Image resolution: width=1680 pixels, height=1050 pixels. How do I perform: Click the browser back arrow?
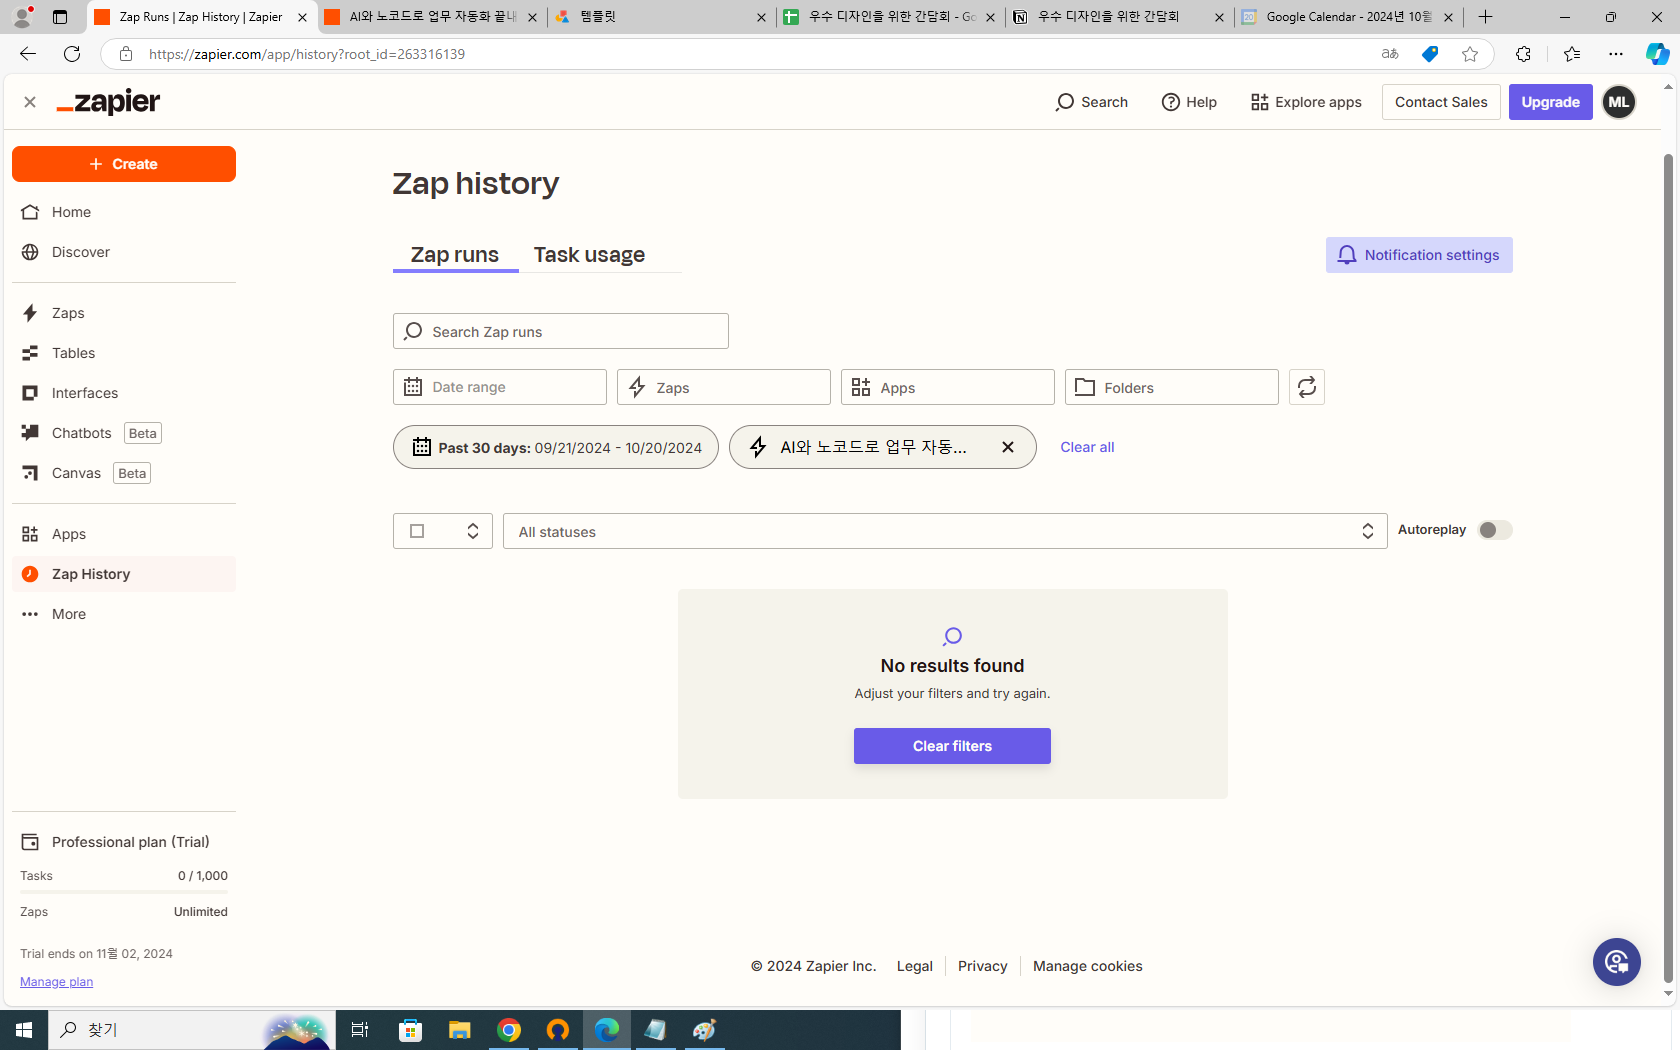(28, 54)
